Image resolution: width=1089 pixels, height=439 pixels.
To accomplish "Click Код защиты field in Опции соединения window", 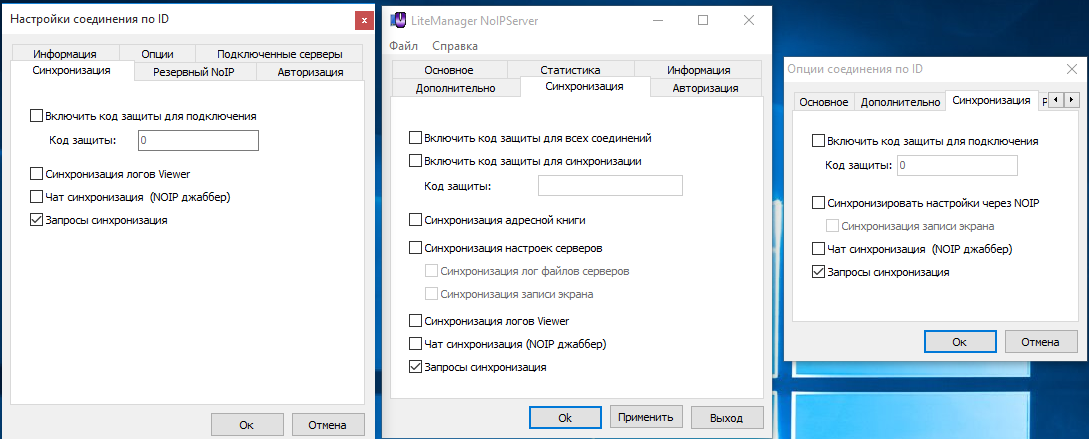I will click(957, 165).
